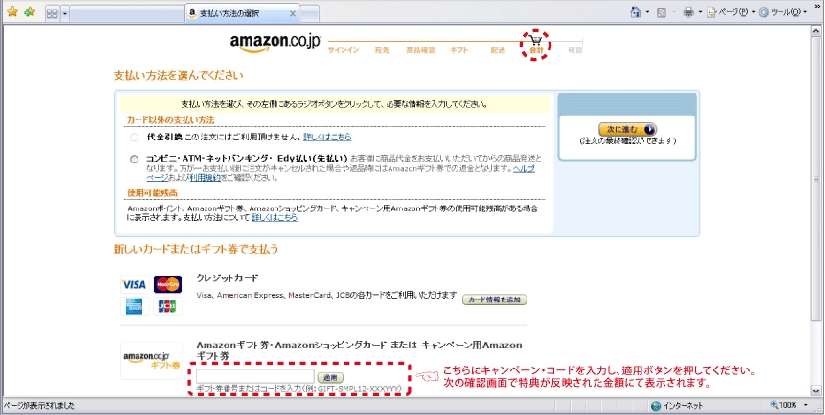Expand the Home button dropdown arrow

tap(647, 12)
